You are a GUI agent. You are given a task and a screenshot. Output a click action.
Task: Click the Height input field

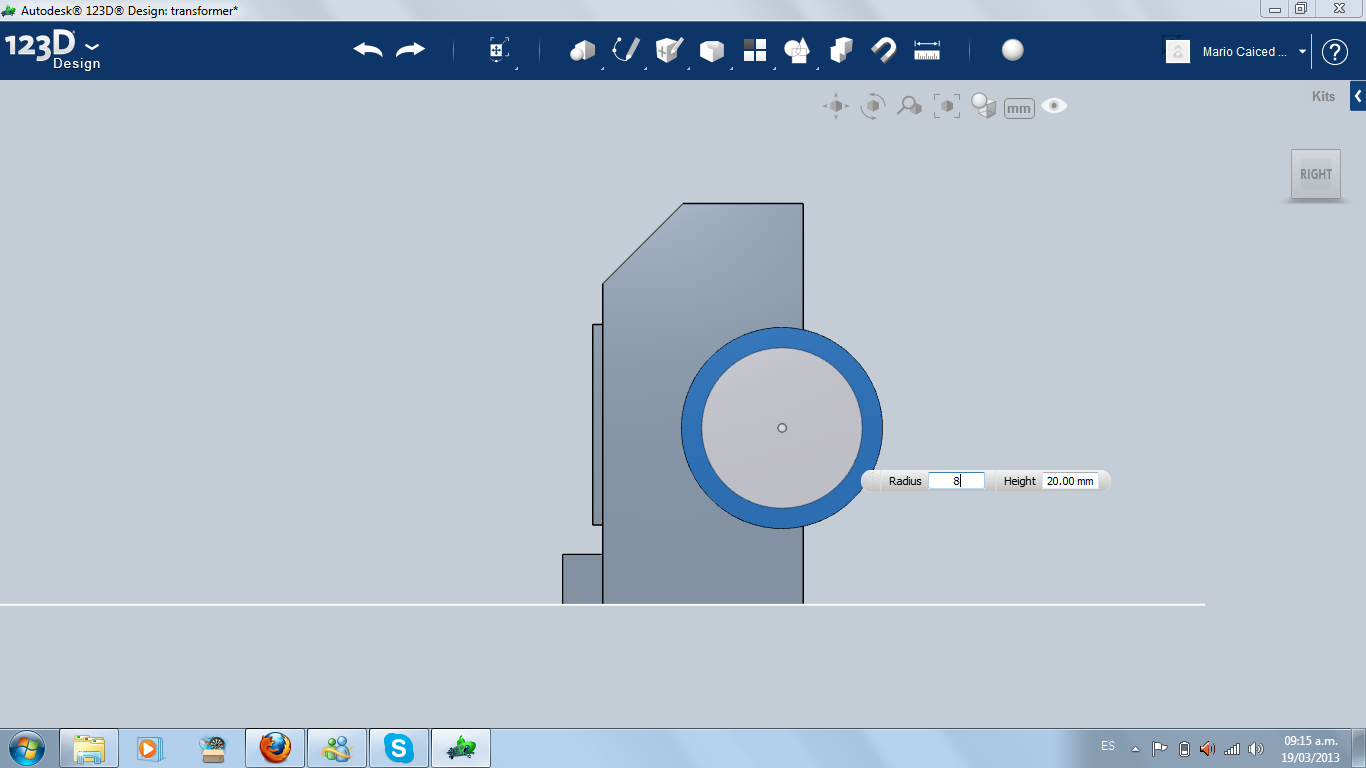pos(1070,481)
